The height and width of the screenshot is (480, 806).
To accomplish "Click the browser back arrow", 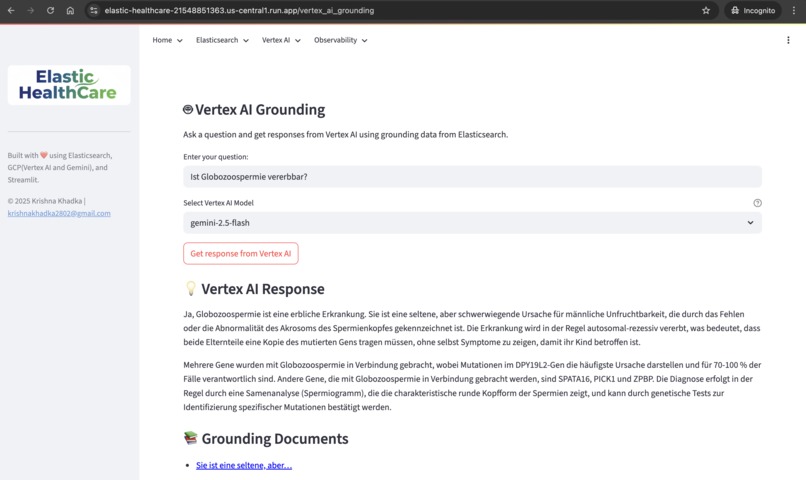I will 11,10.
